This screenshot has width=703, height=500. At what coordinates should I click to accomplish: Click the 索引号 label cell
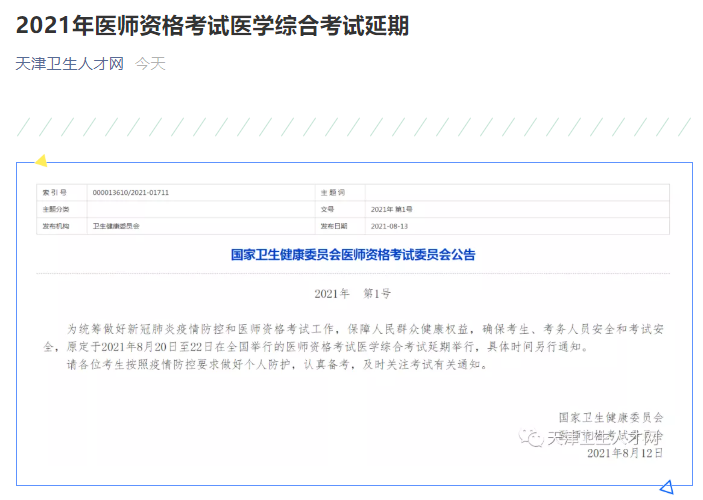54,192
